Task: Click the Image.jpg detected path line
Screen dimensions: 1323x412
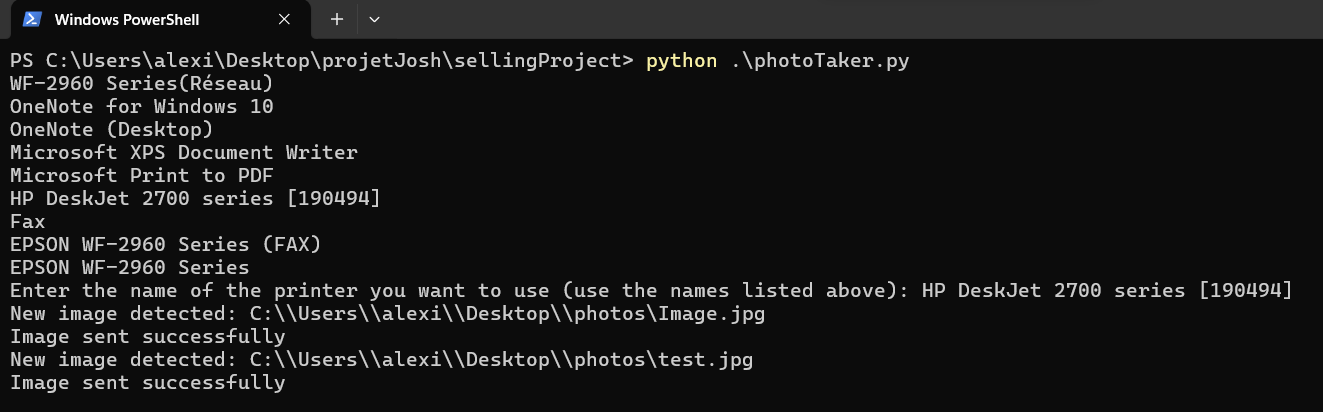Action: (x=387, y=314)
